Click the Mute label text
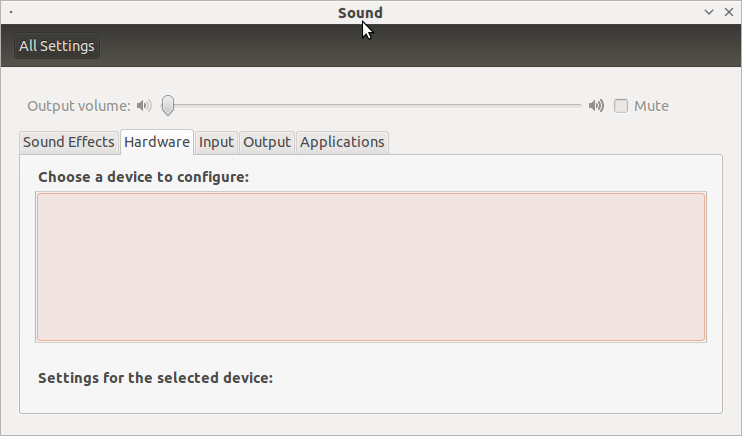Image resolution: width=742 pixels, height=436 pixels. point(651,106)
